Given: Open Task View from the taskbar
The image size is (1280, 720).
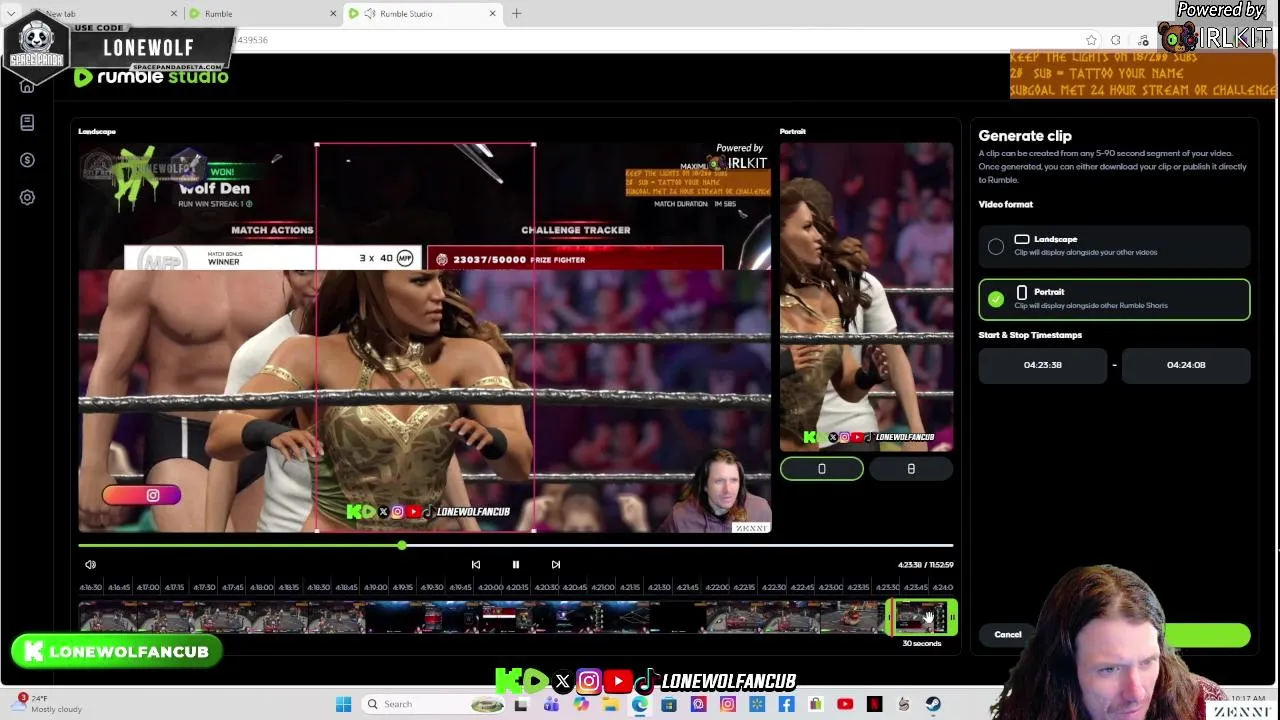Looking at the screenshot, I should [x=521, y=705].
